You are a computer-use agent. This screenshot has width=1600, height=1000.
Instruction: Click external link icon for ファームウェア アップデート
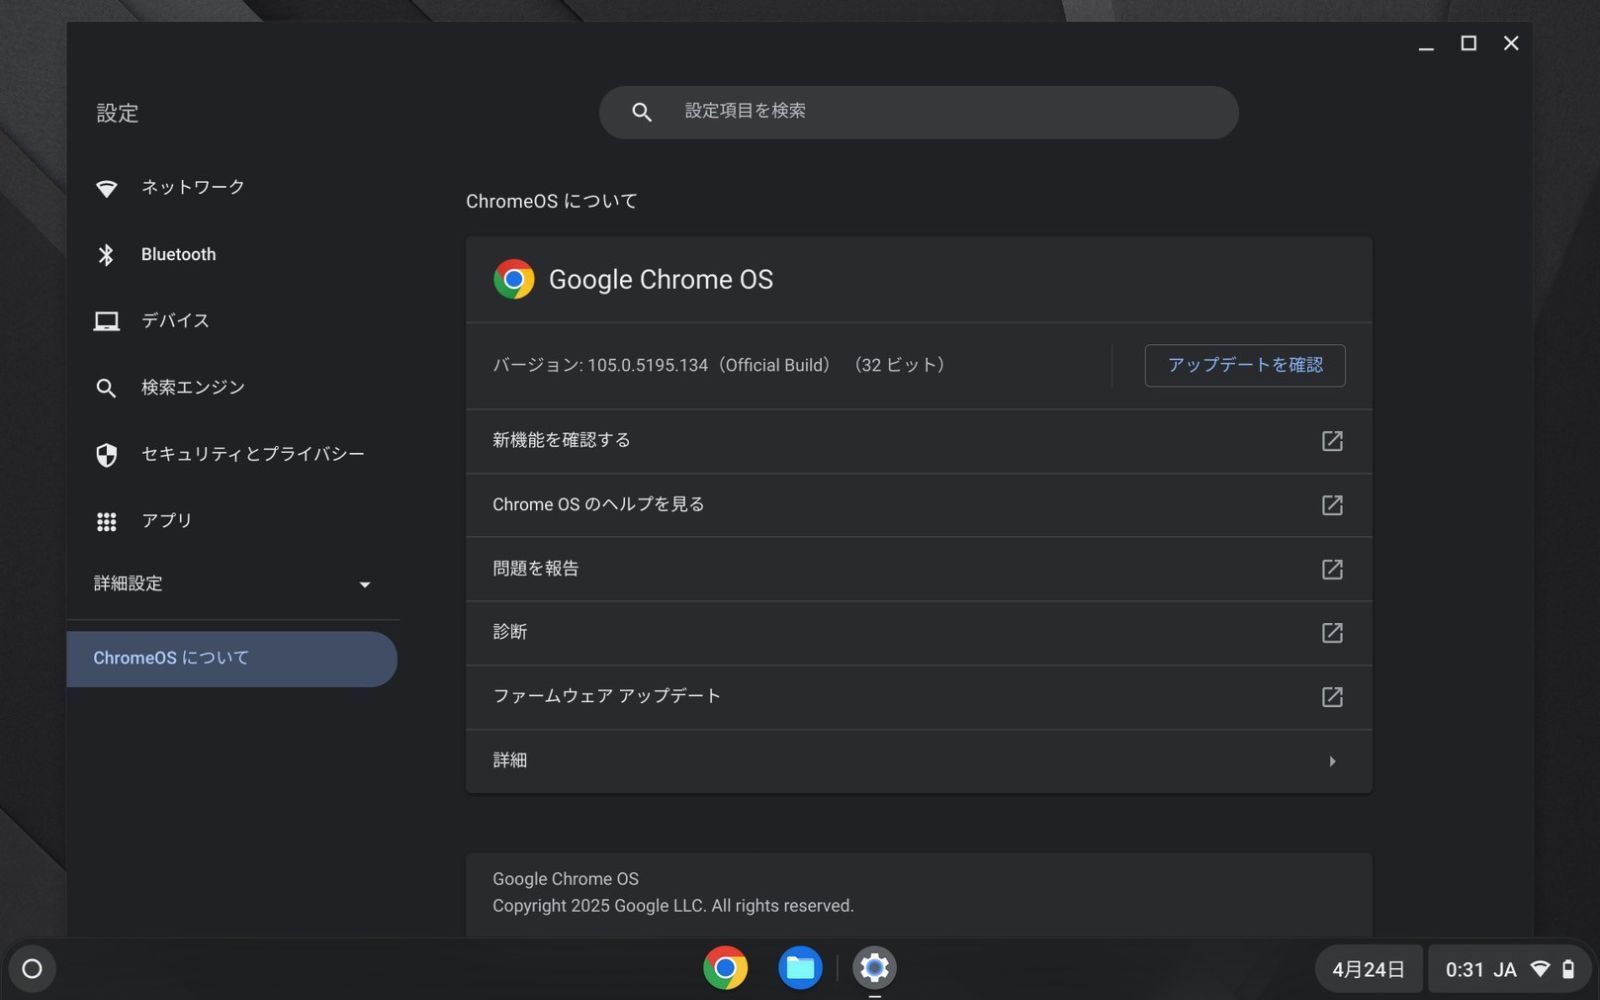(1332, 697)
